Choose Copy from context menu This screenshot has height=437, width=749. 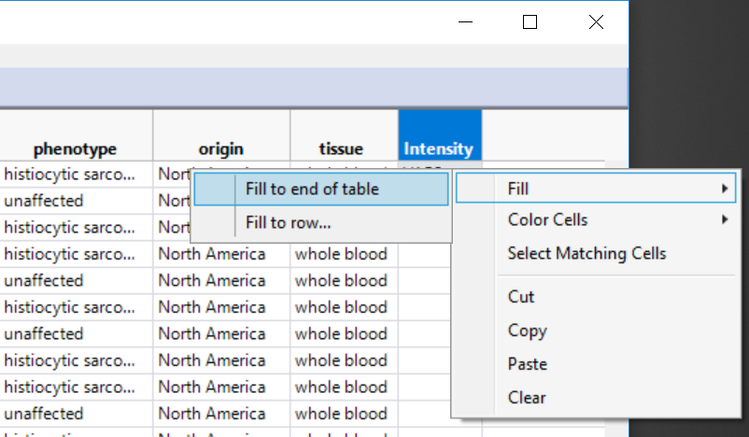pos(527,330)
